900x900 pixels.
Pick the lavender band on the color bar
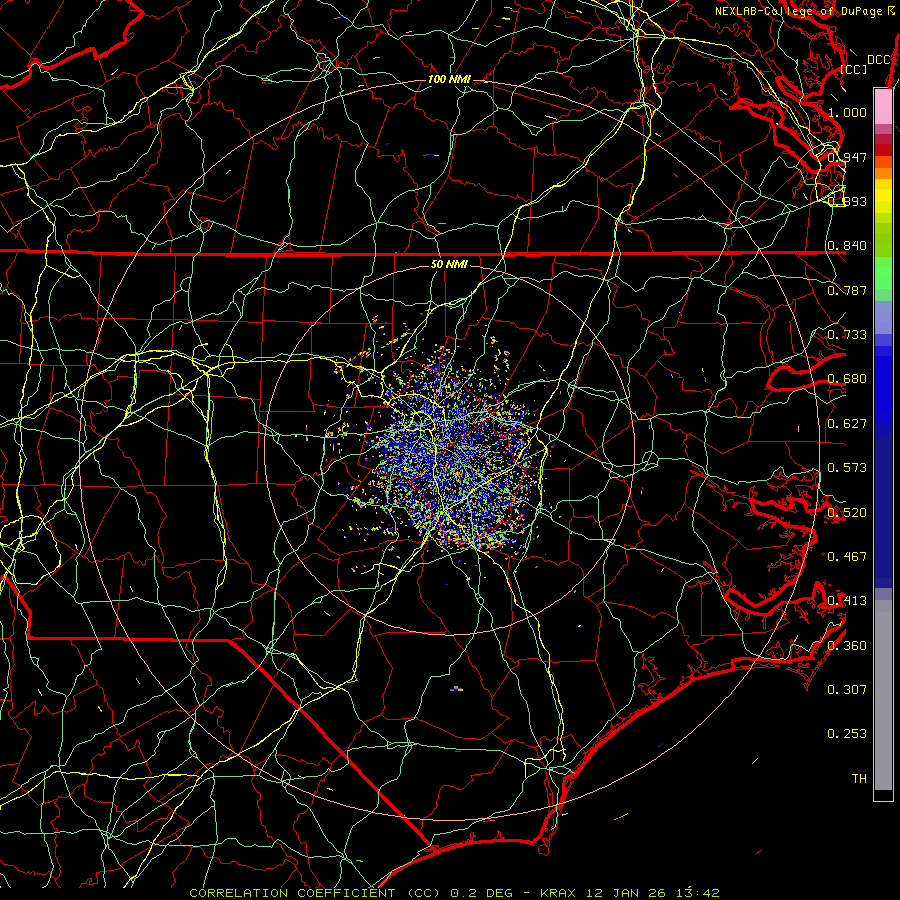pos(883,317)
